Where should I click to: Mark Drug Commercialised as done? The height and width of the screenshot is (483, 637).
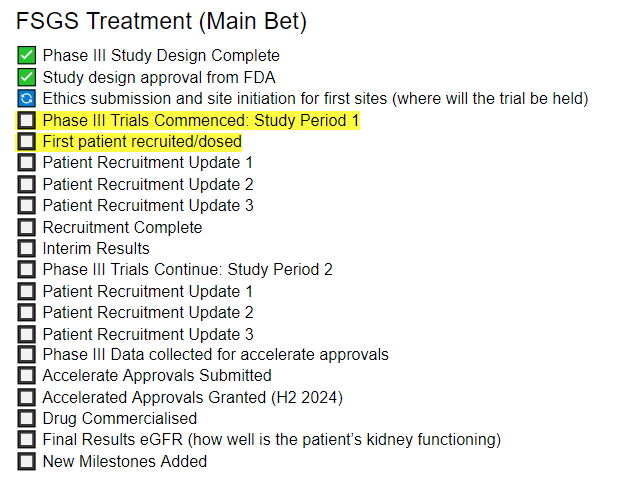[x=26, y=418]
